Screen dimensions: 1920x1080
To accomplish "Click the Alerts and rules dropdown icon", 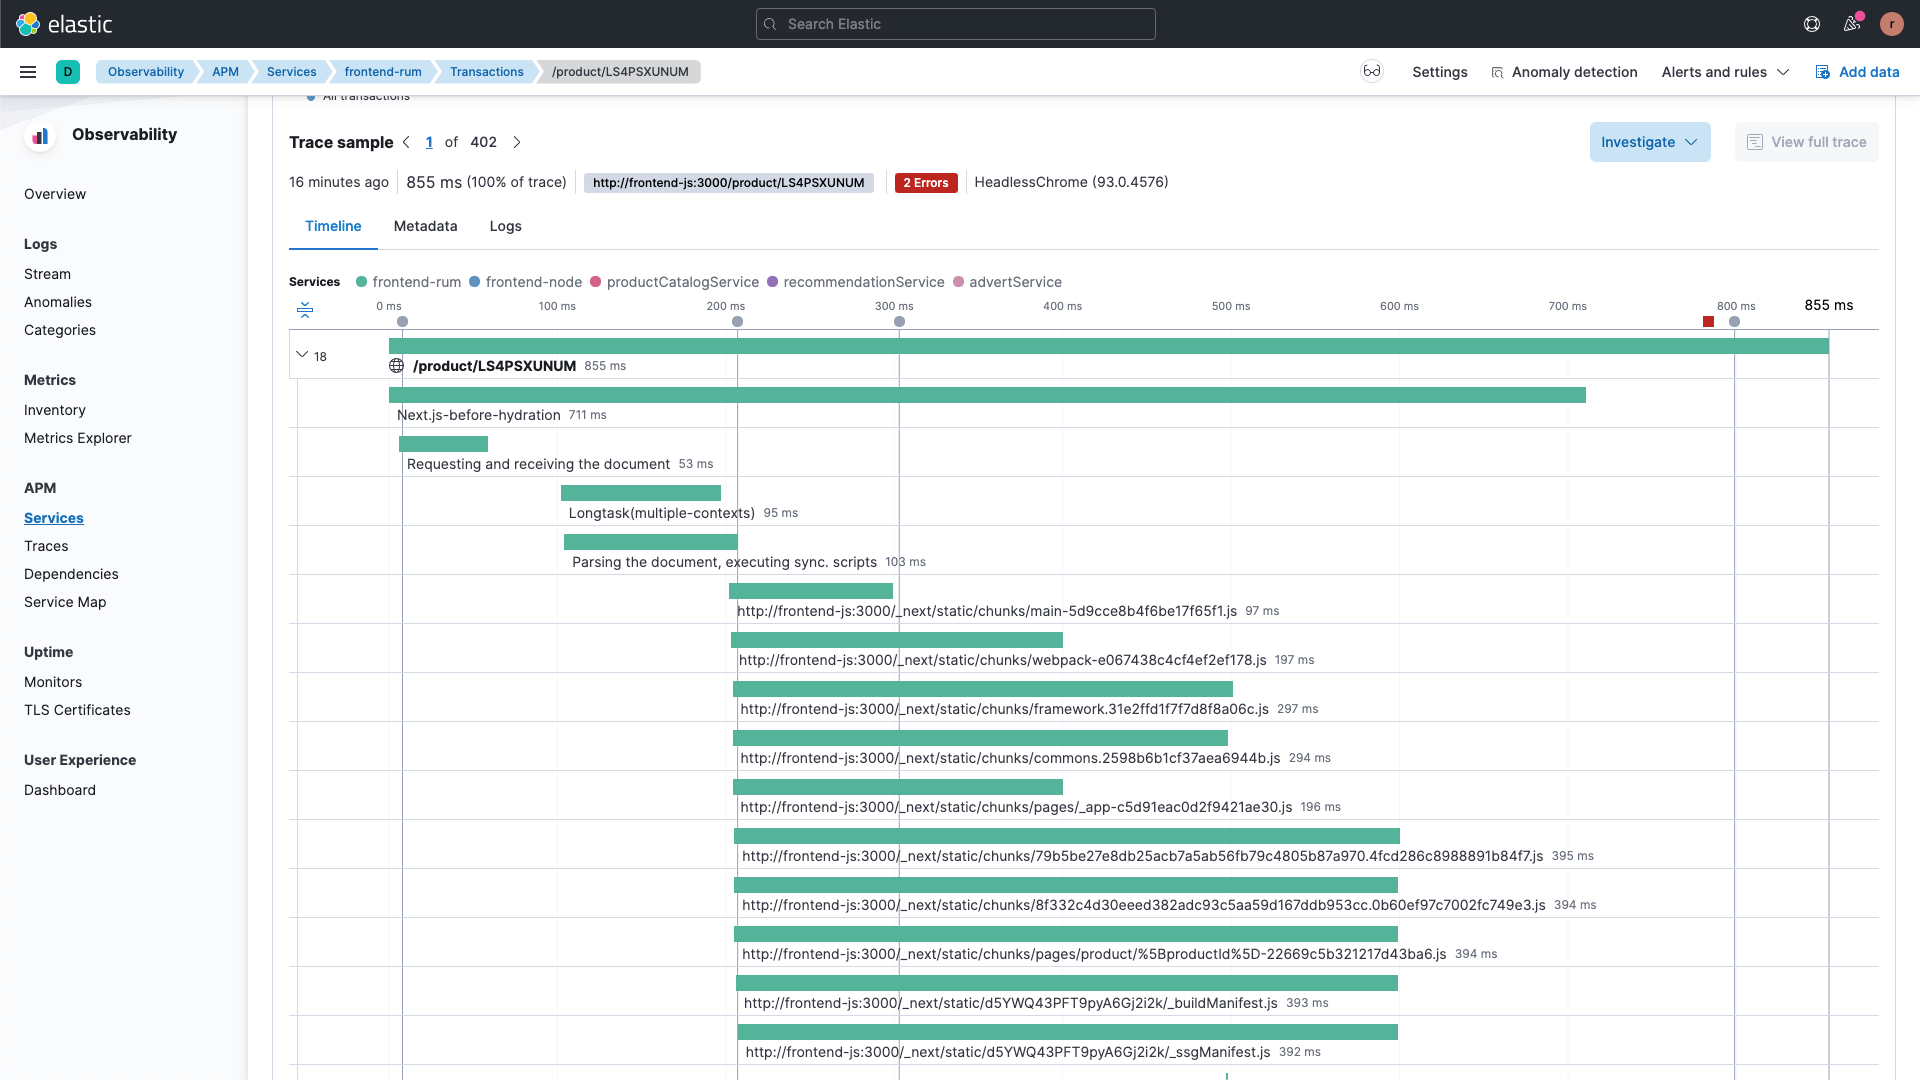I will [1782, 71].
